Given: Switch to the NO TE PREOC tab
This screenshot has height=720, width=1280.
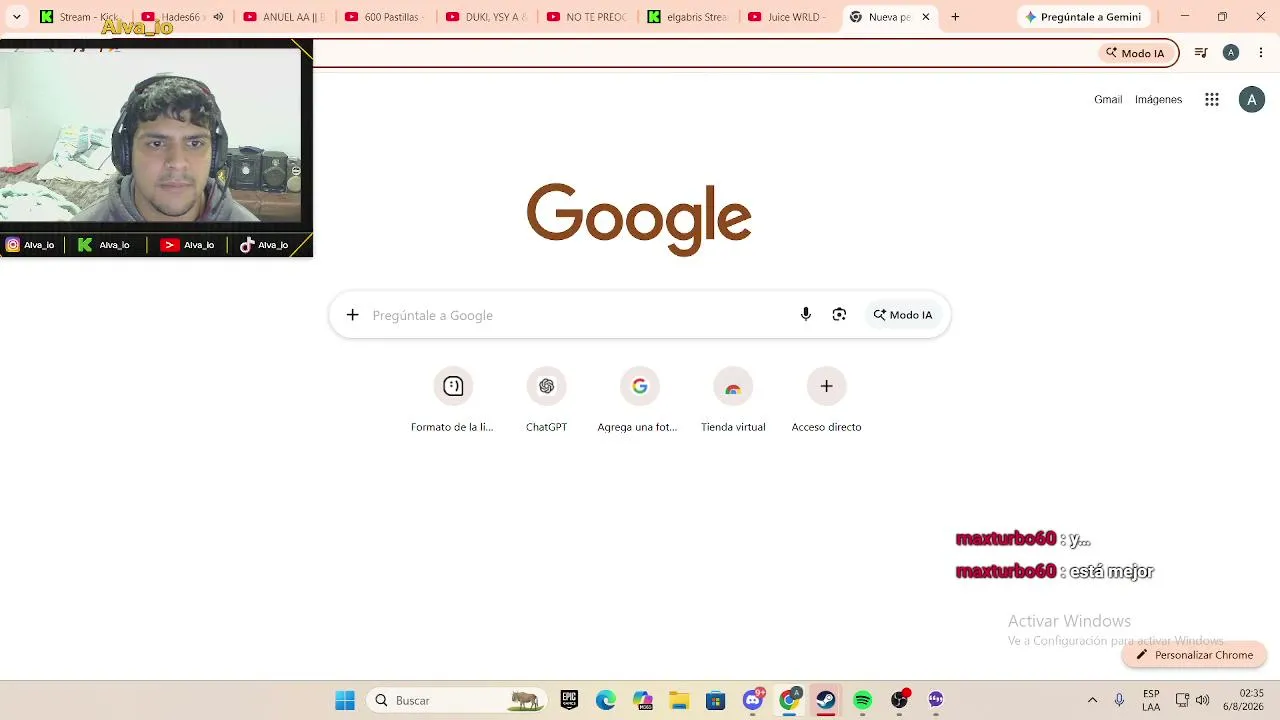Looking at the screenshot, I should tap(587, 17).
